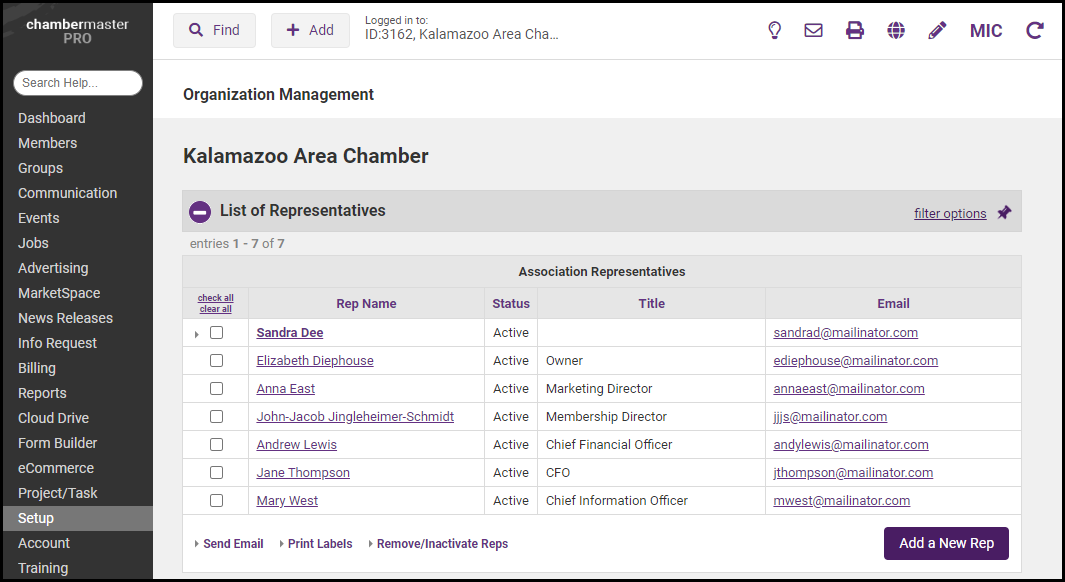1065x582 pixels.
Task: Check the box for Elizabeth Diephouse
Action: [x=216, y=361]
